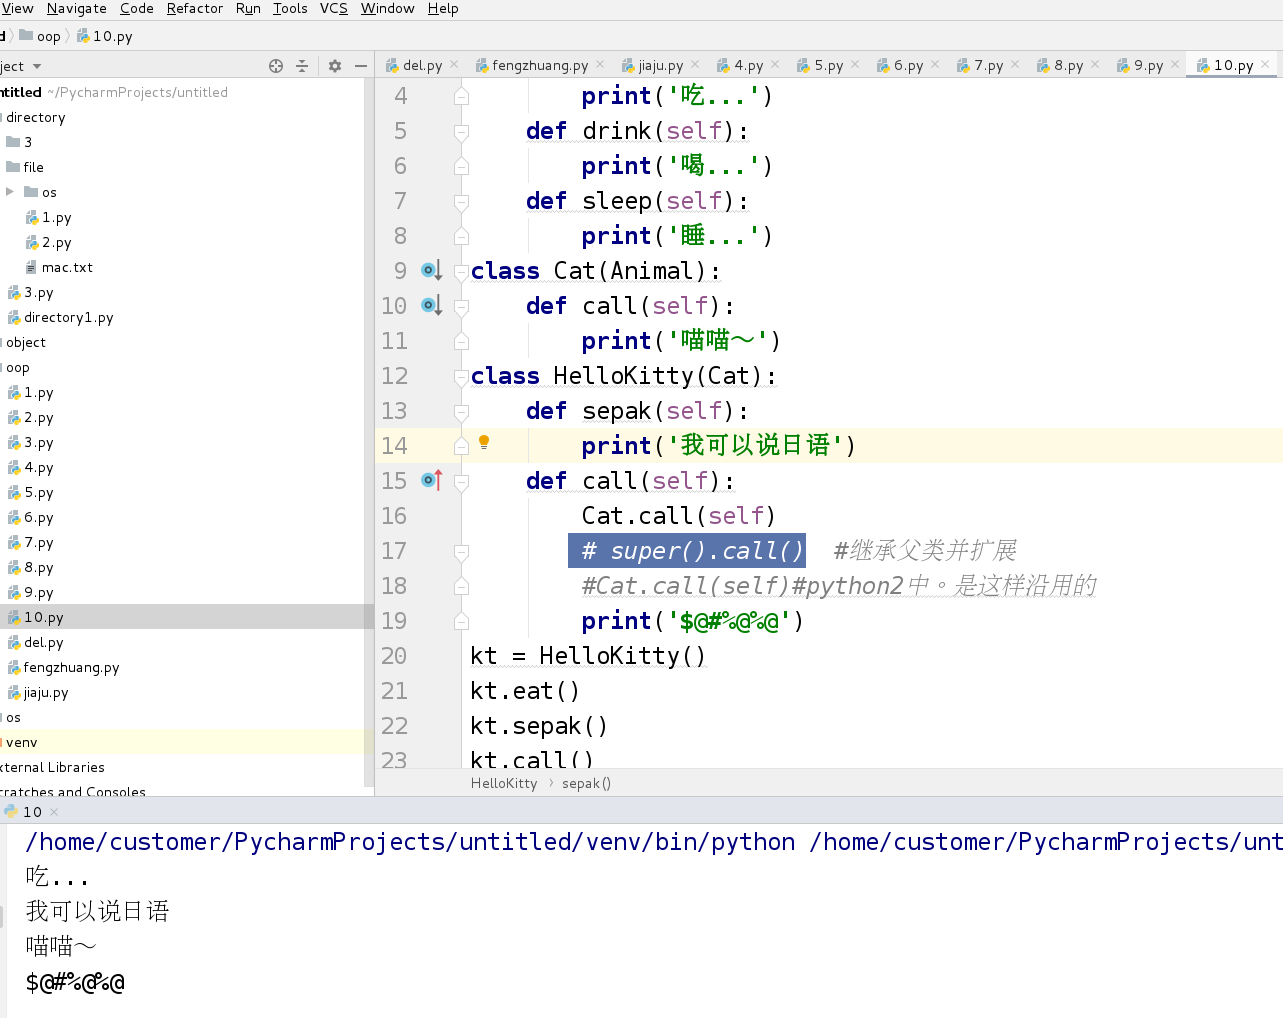The height and width of the screenshot is (1018, 1283).
Task: Select del.py in project tree
Action: pos(43,642)
